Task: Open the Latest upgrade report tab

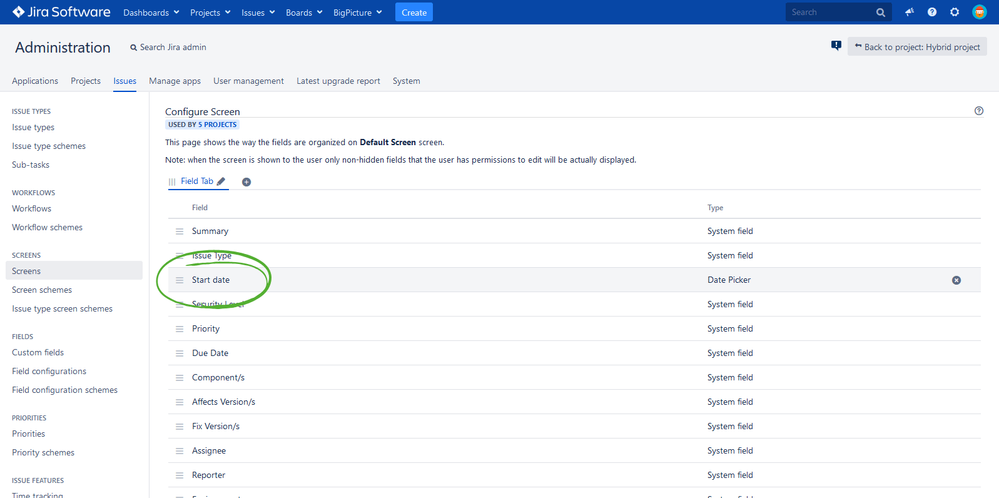Action: click(x=338, y=81)
